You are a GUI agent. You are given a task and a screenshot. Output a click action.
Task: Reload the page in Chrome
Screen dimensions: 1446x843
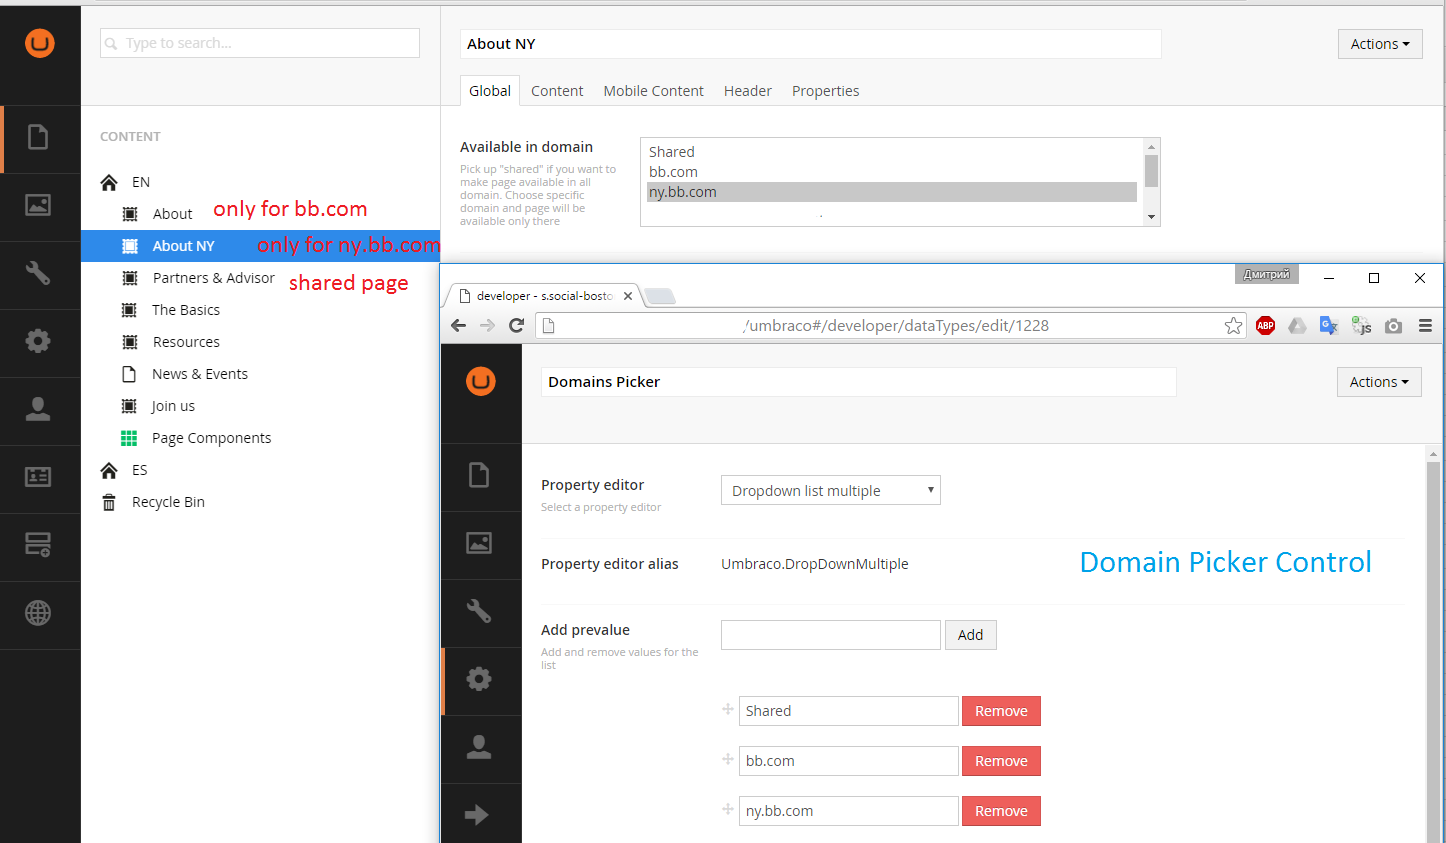[x=516, y=325]
